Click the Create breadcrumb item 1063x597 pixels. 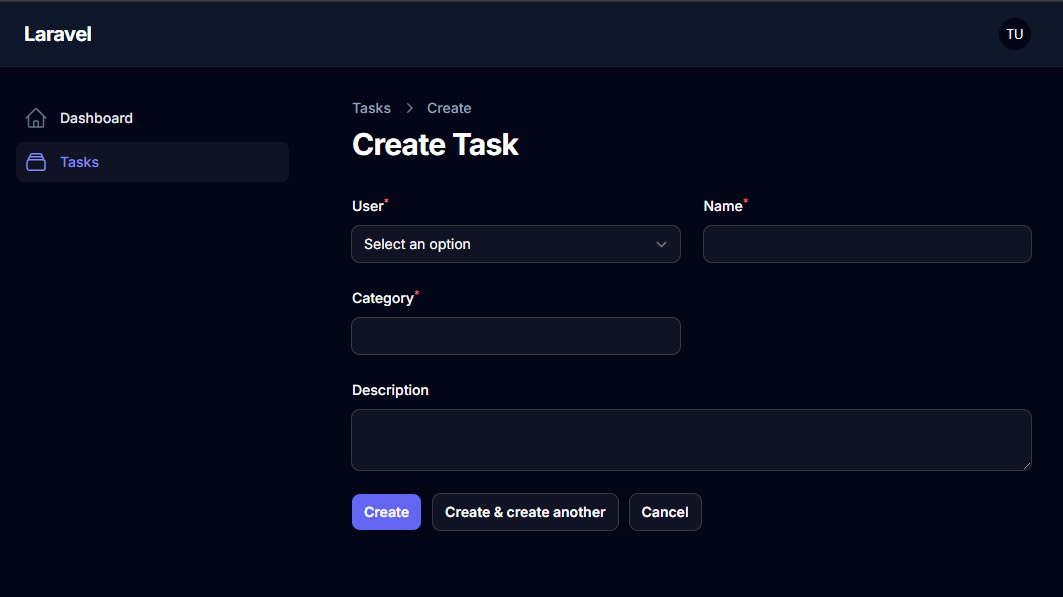[x=449, y=108]
